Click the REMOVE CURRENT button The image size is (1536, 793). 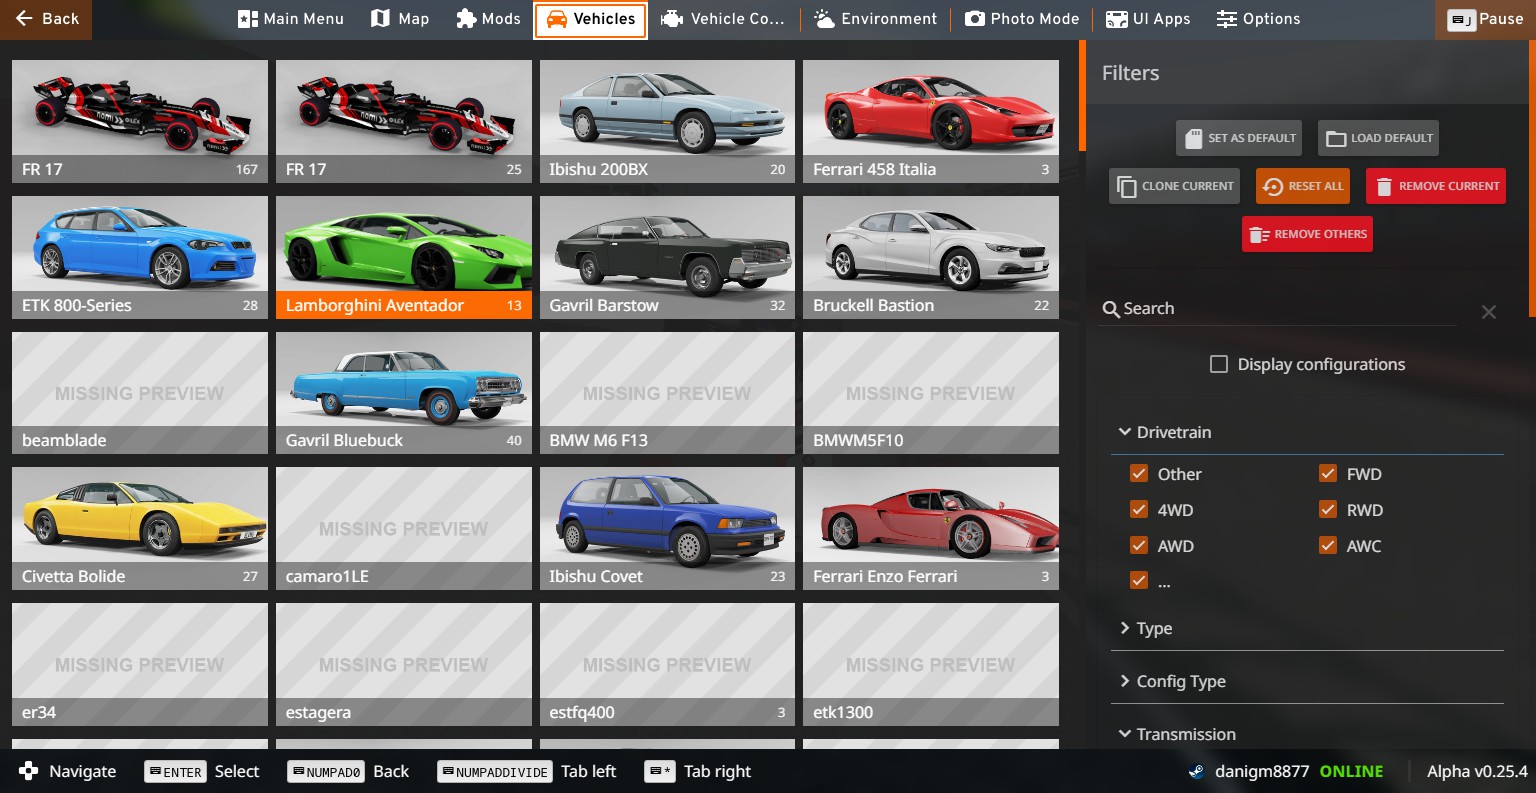(1436, 186)
